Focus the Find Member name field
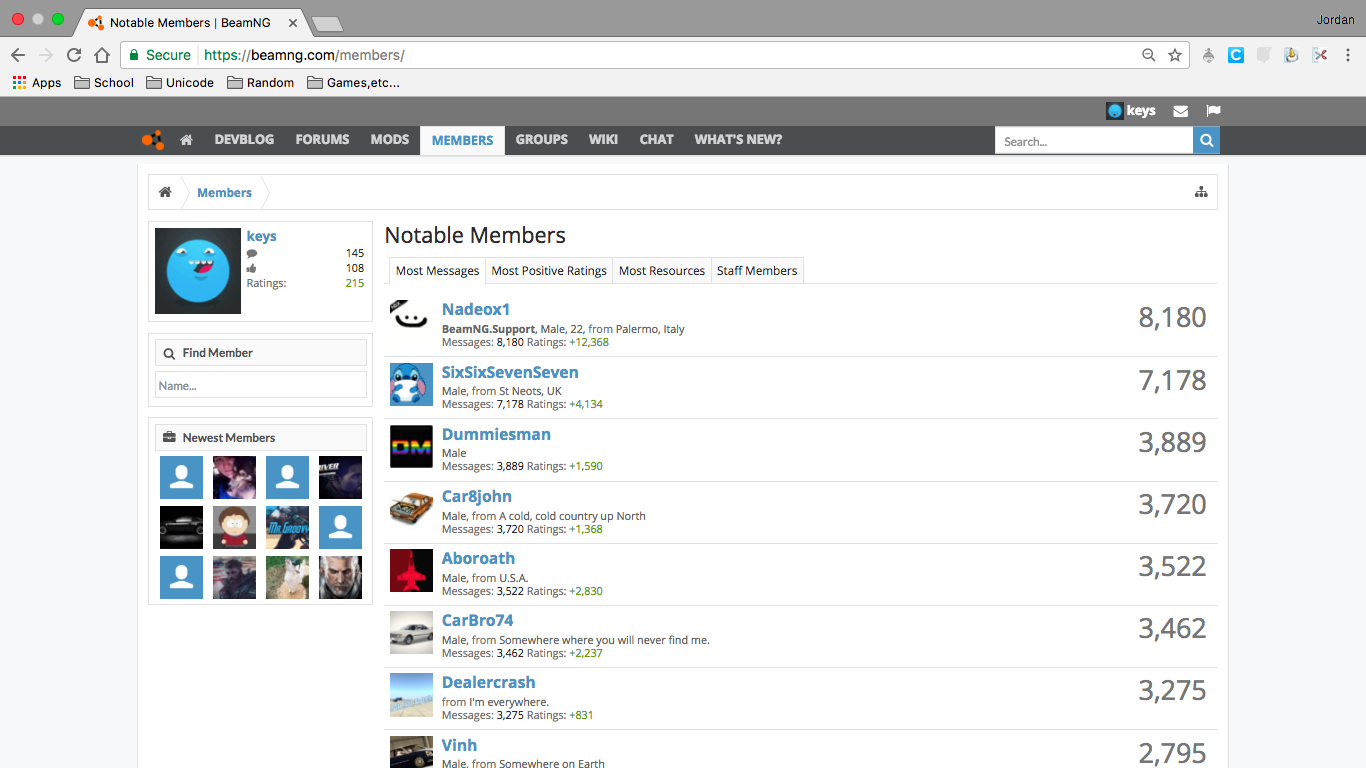This screenshot has height=768, width=1366. click(x=261, y=385)
